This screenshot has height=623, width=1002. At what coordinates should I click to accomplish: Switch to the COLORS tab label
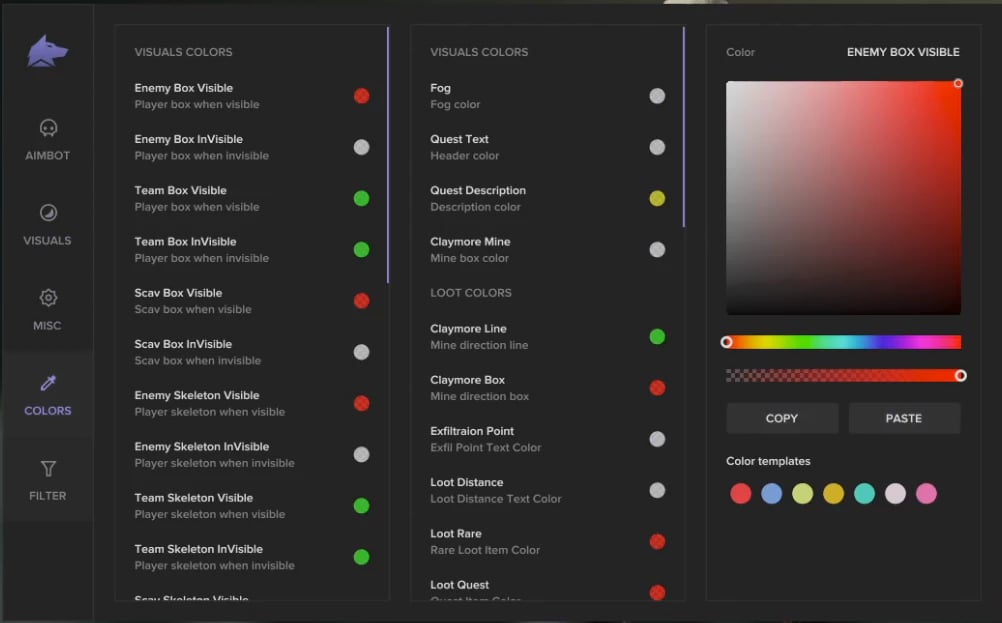click(48, 410)
